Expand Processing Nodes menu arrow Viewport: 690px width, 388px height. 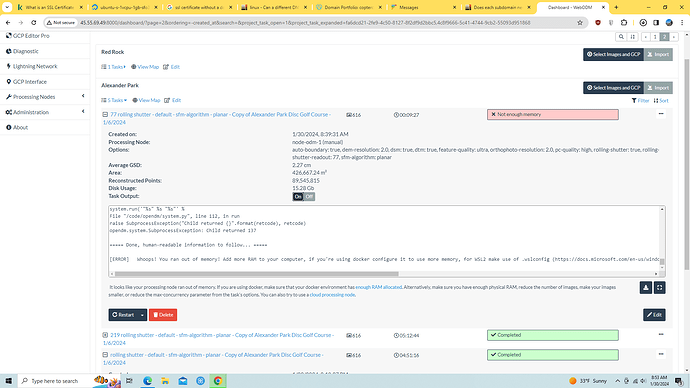point(83,96)
